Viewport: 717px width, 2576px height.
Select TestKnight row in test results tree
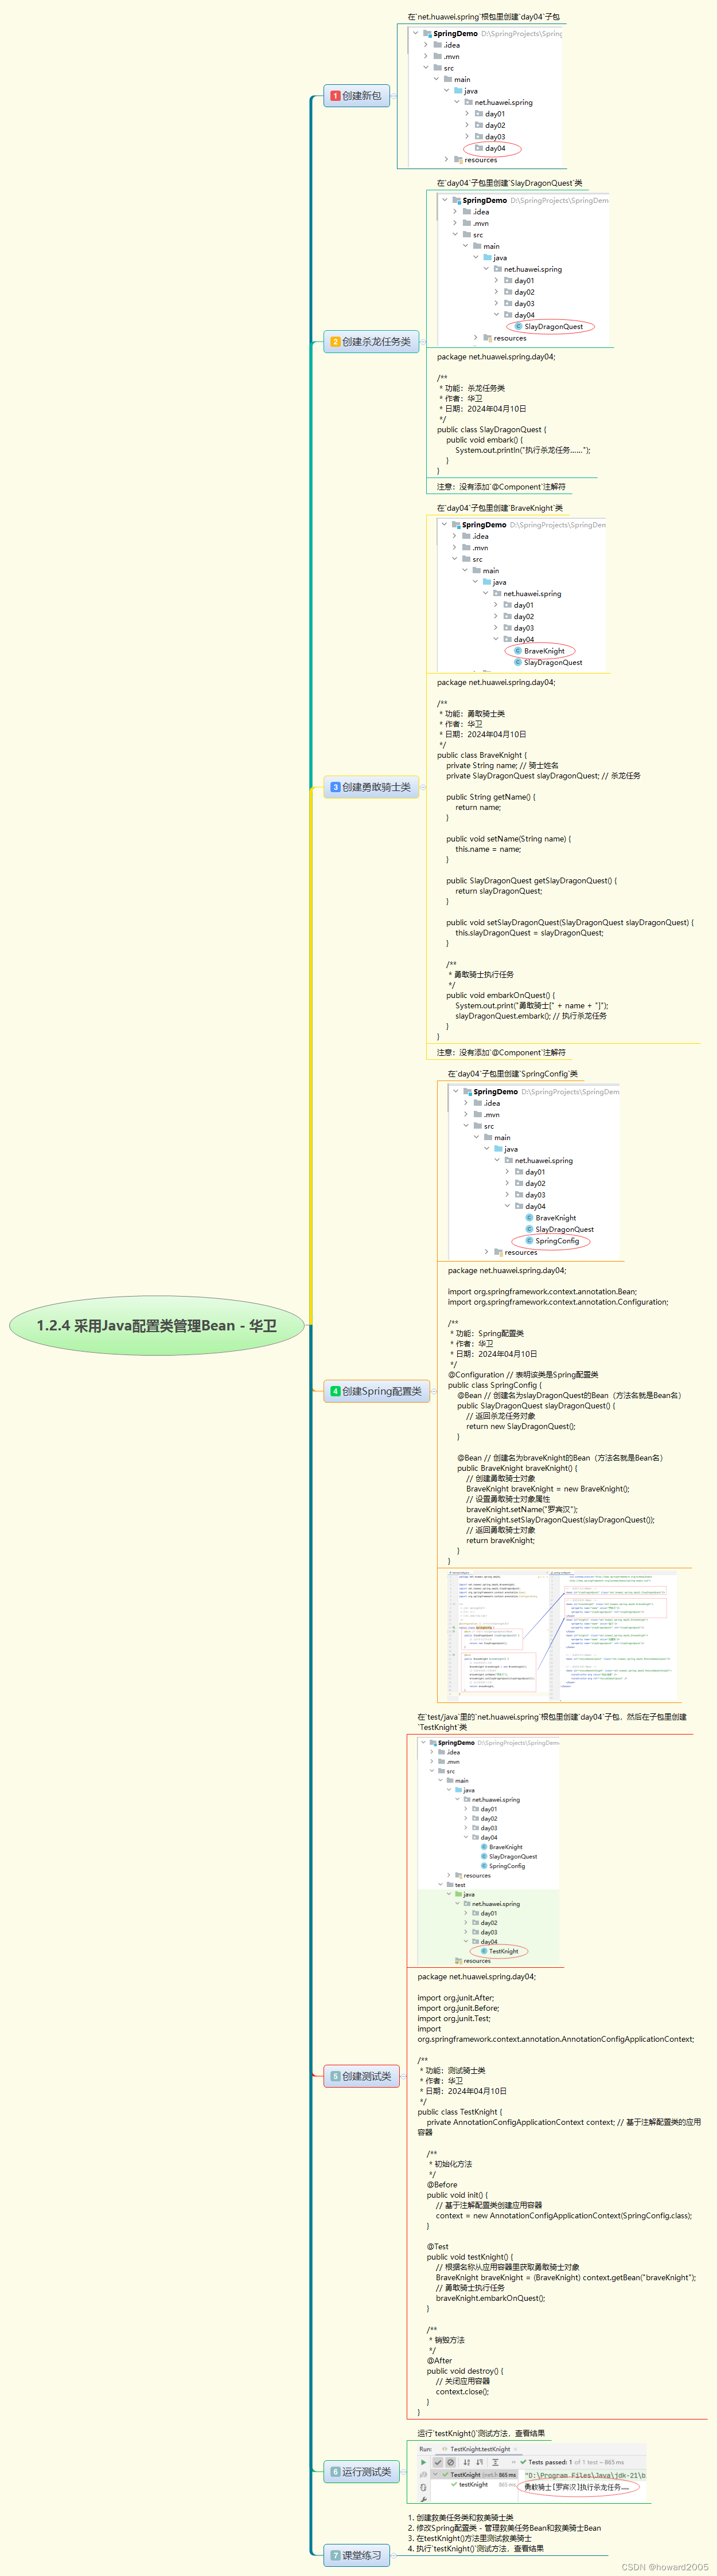point(474,2475)
